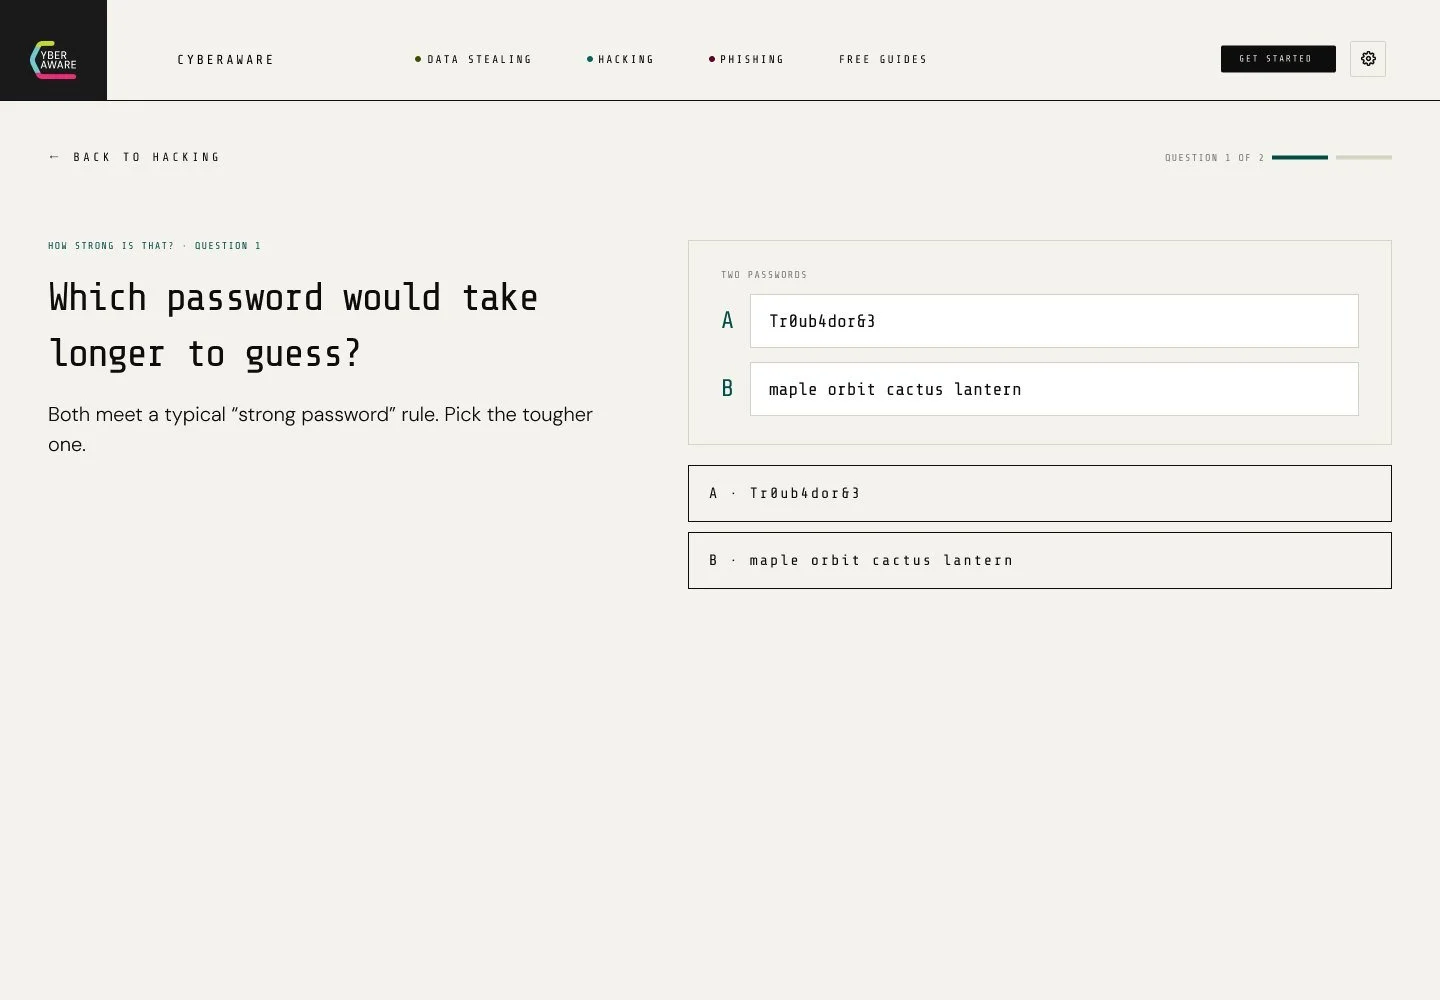Click the 'Two Passwords' label
Image resolution: width=1440 pixels, height=1000 pixels.
[764, 275]
